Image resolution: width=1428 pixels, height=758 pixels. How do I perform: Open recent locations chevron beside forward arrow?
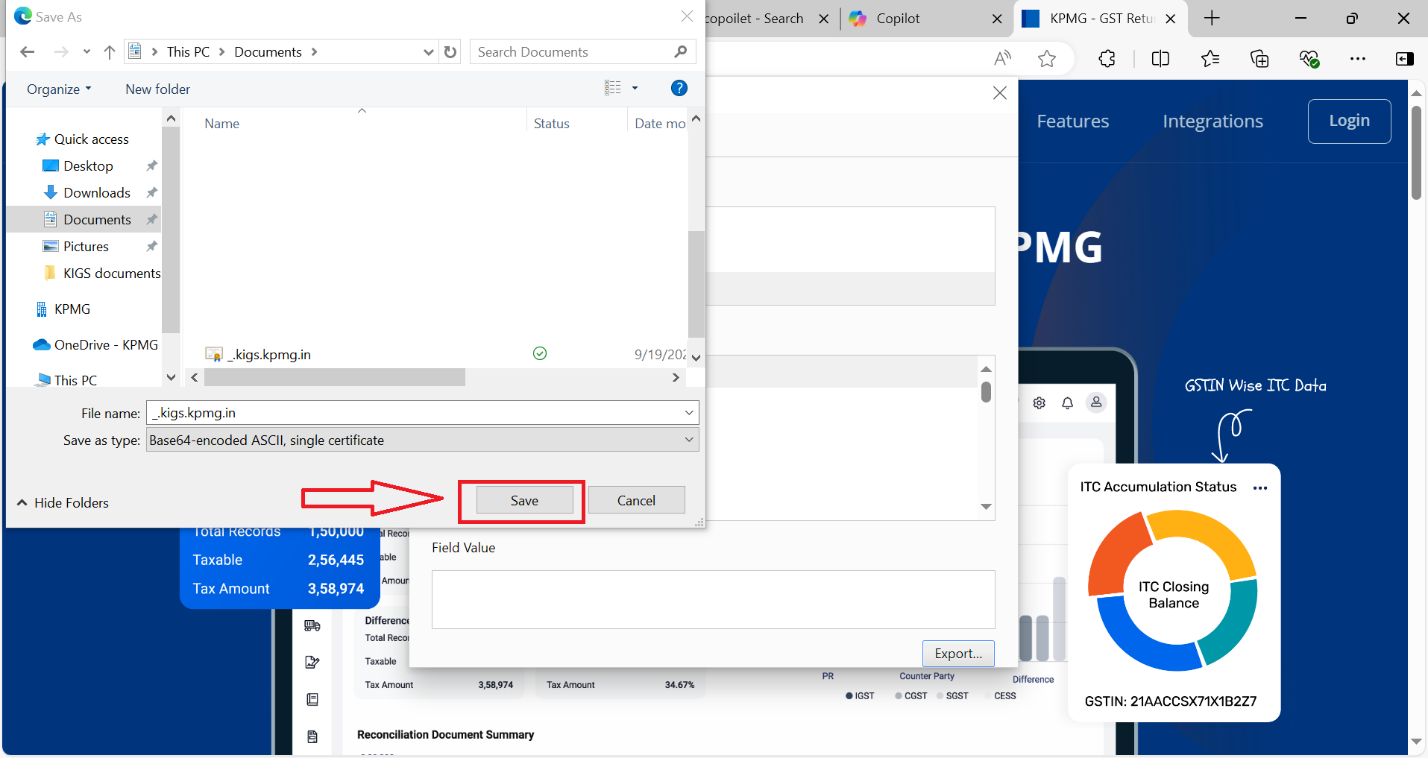[x=87, y=52]
